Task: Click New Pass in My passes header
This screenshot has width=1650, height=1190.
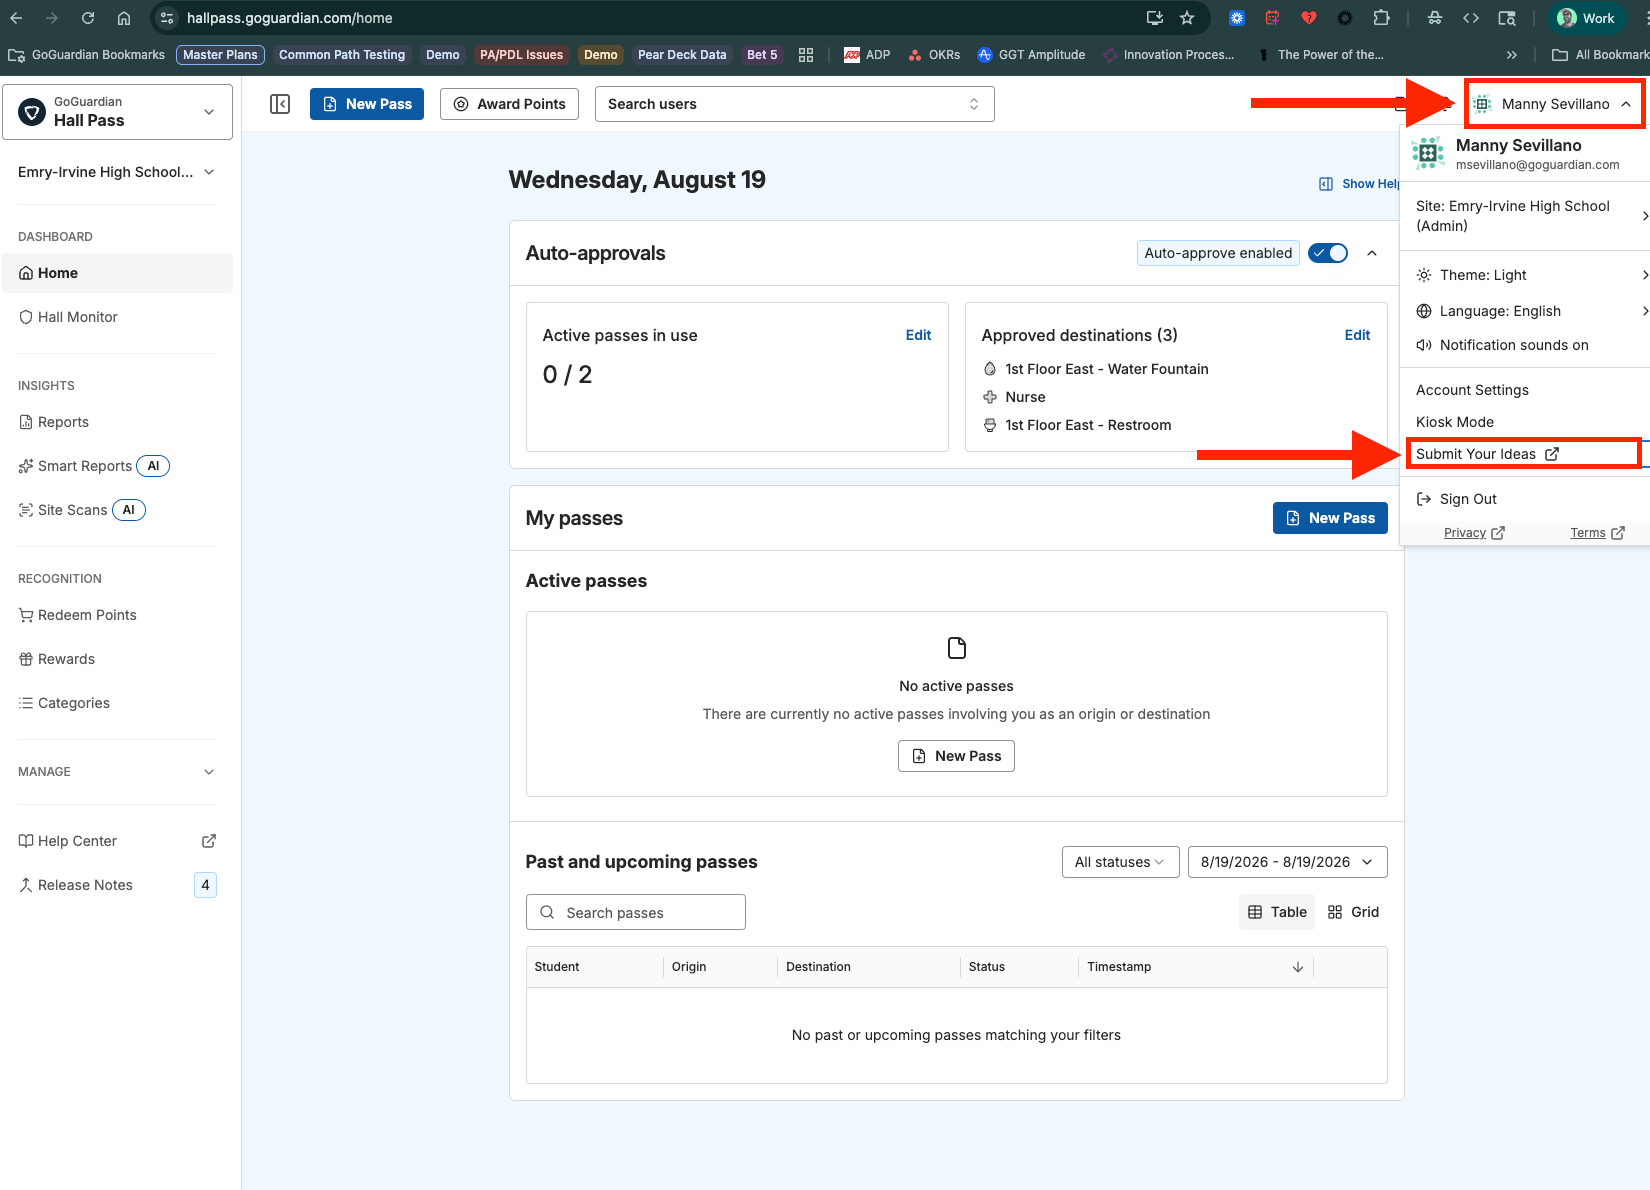Action: click(x=1330, y=518)
